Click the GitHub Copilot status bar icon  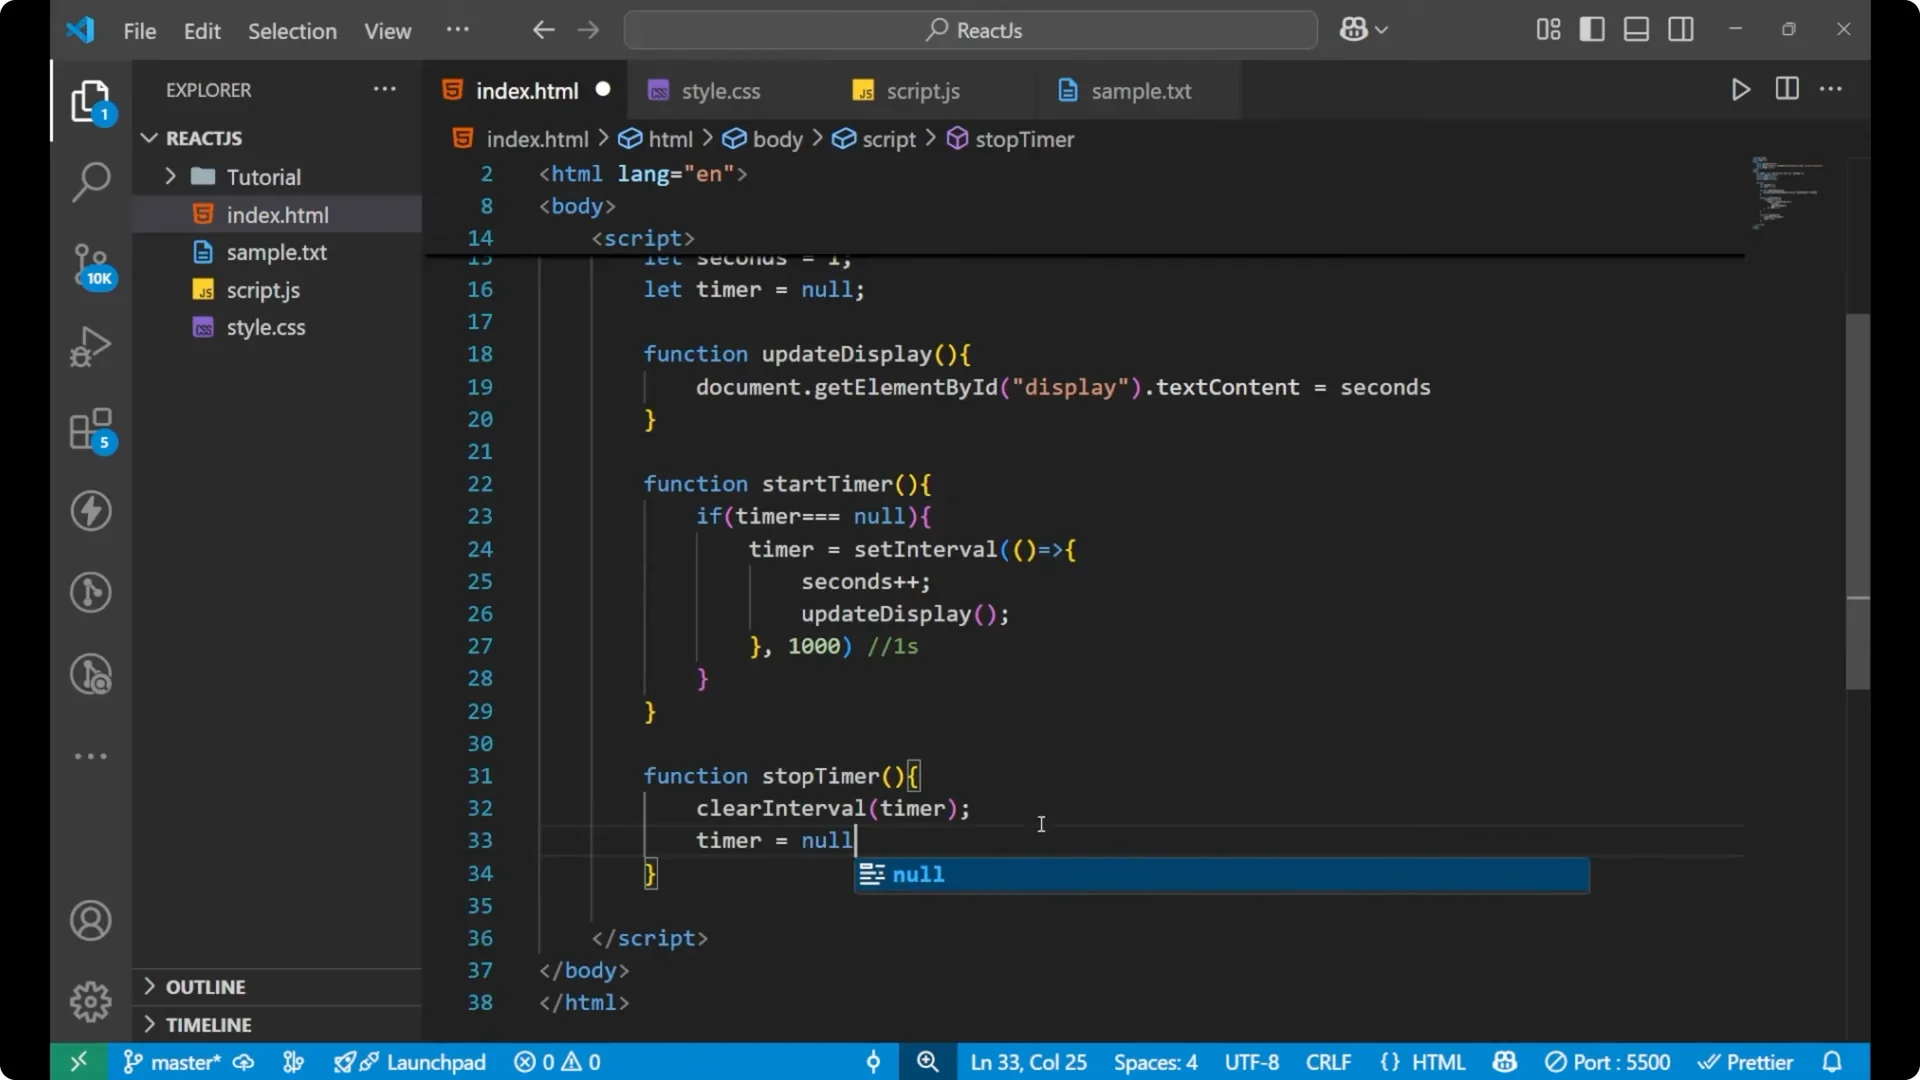pyautogui.click(x=1505, y=1062)
